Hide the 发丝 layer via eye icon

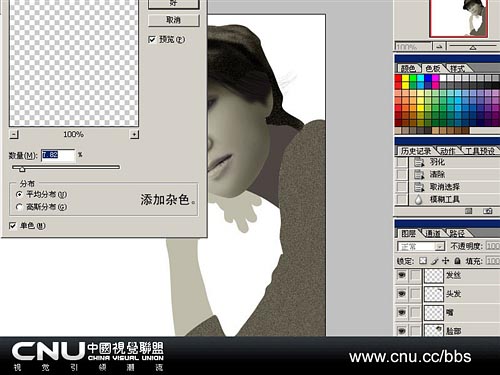pyautogui.click(x=402, y=275)
